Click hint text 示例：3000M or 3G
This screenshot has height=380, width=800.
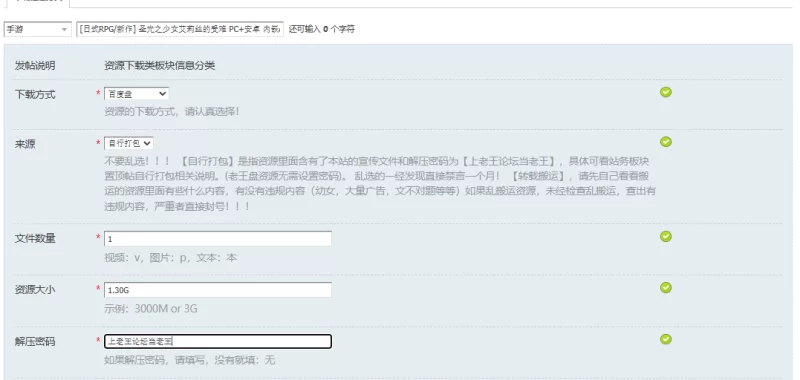[151, 309]
